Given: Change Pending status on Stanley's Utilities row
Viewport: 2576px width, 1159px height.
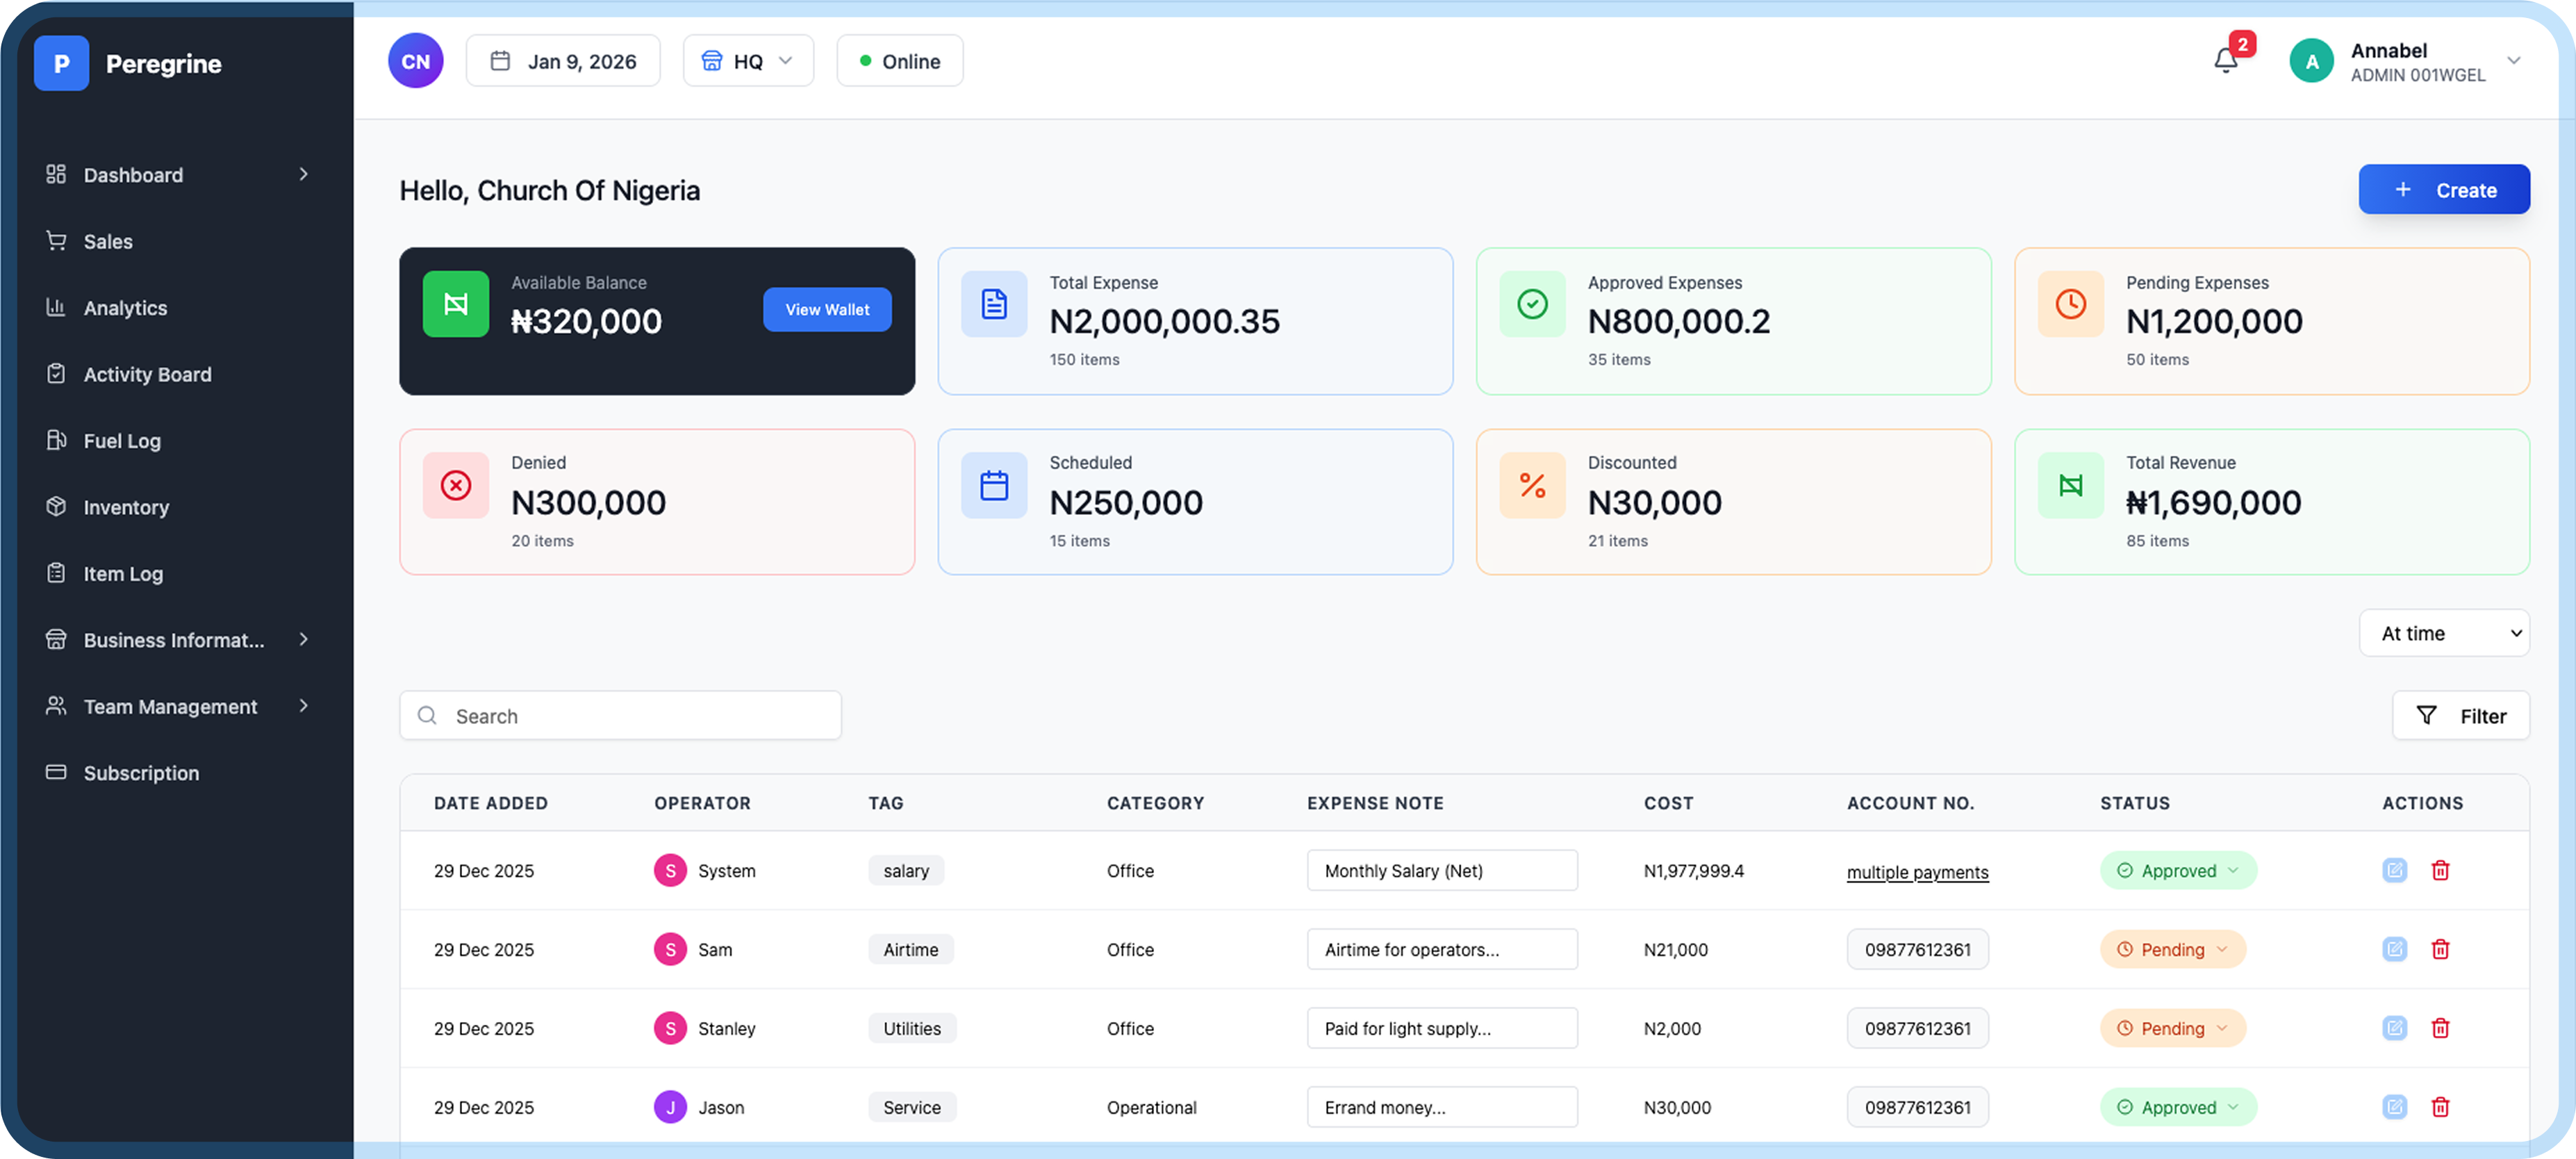Looking at the screenshot, I should click(x=2172, y=1027).
